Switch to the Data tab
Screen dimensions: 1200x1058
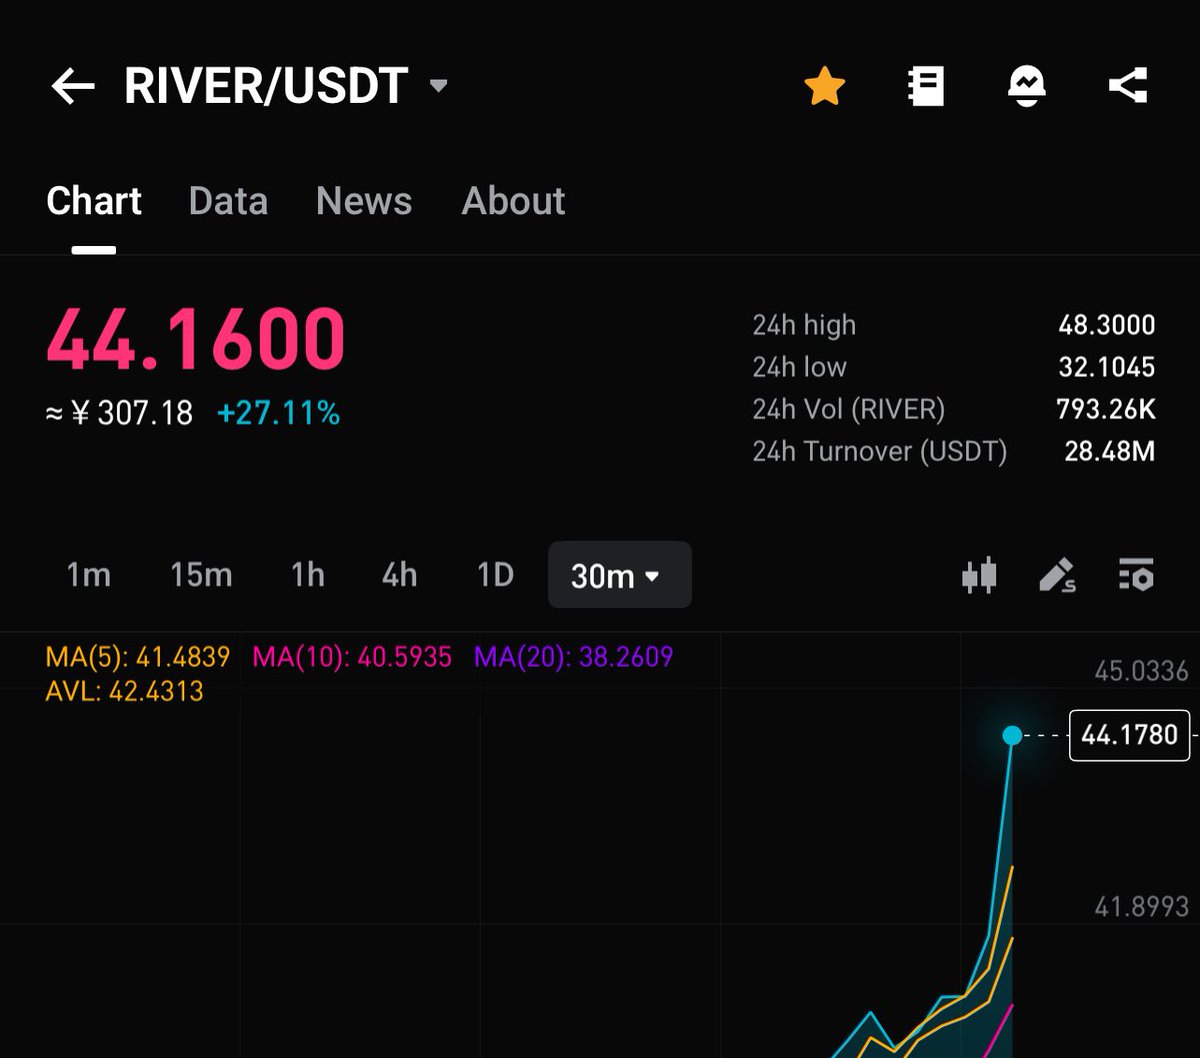pos(228,201)
